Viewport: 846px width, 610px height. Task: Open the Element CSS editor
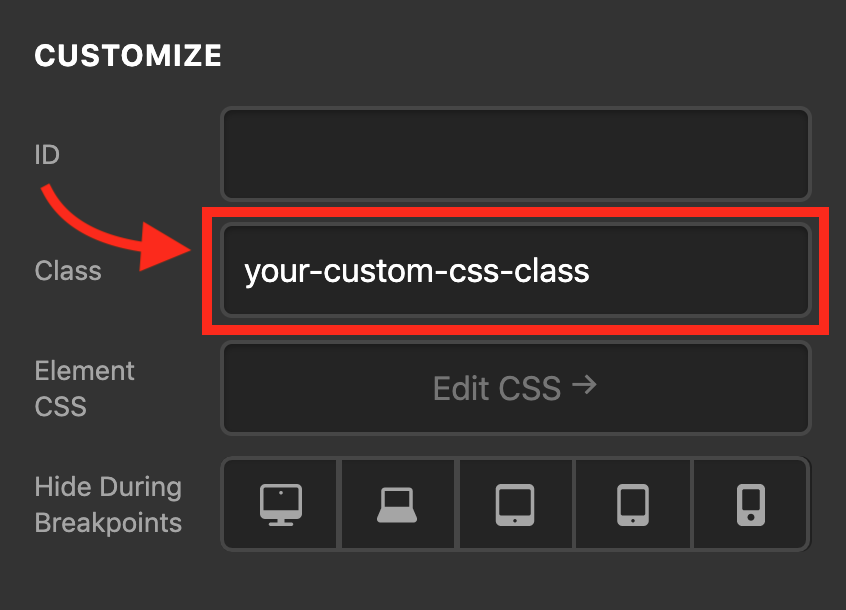pyautogui.click(x=515, y=388)
